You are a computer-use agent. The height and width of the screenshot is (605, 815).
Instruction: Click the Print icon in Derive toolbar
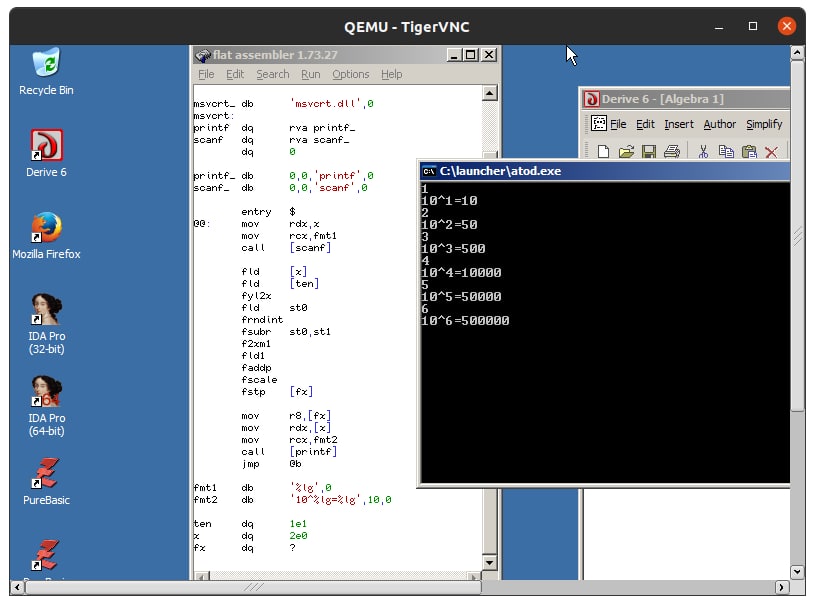[x=672, y=151]
